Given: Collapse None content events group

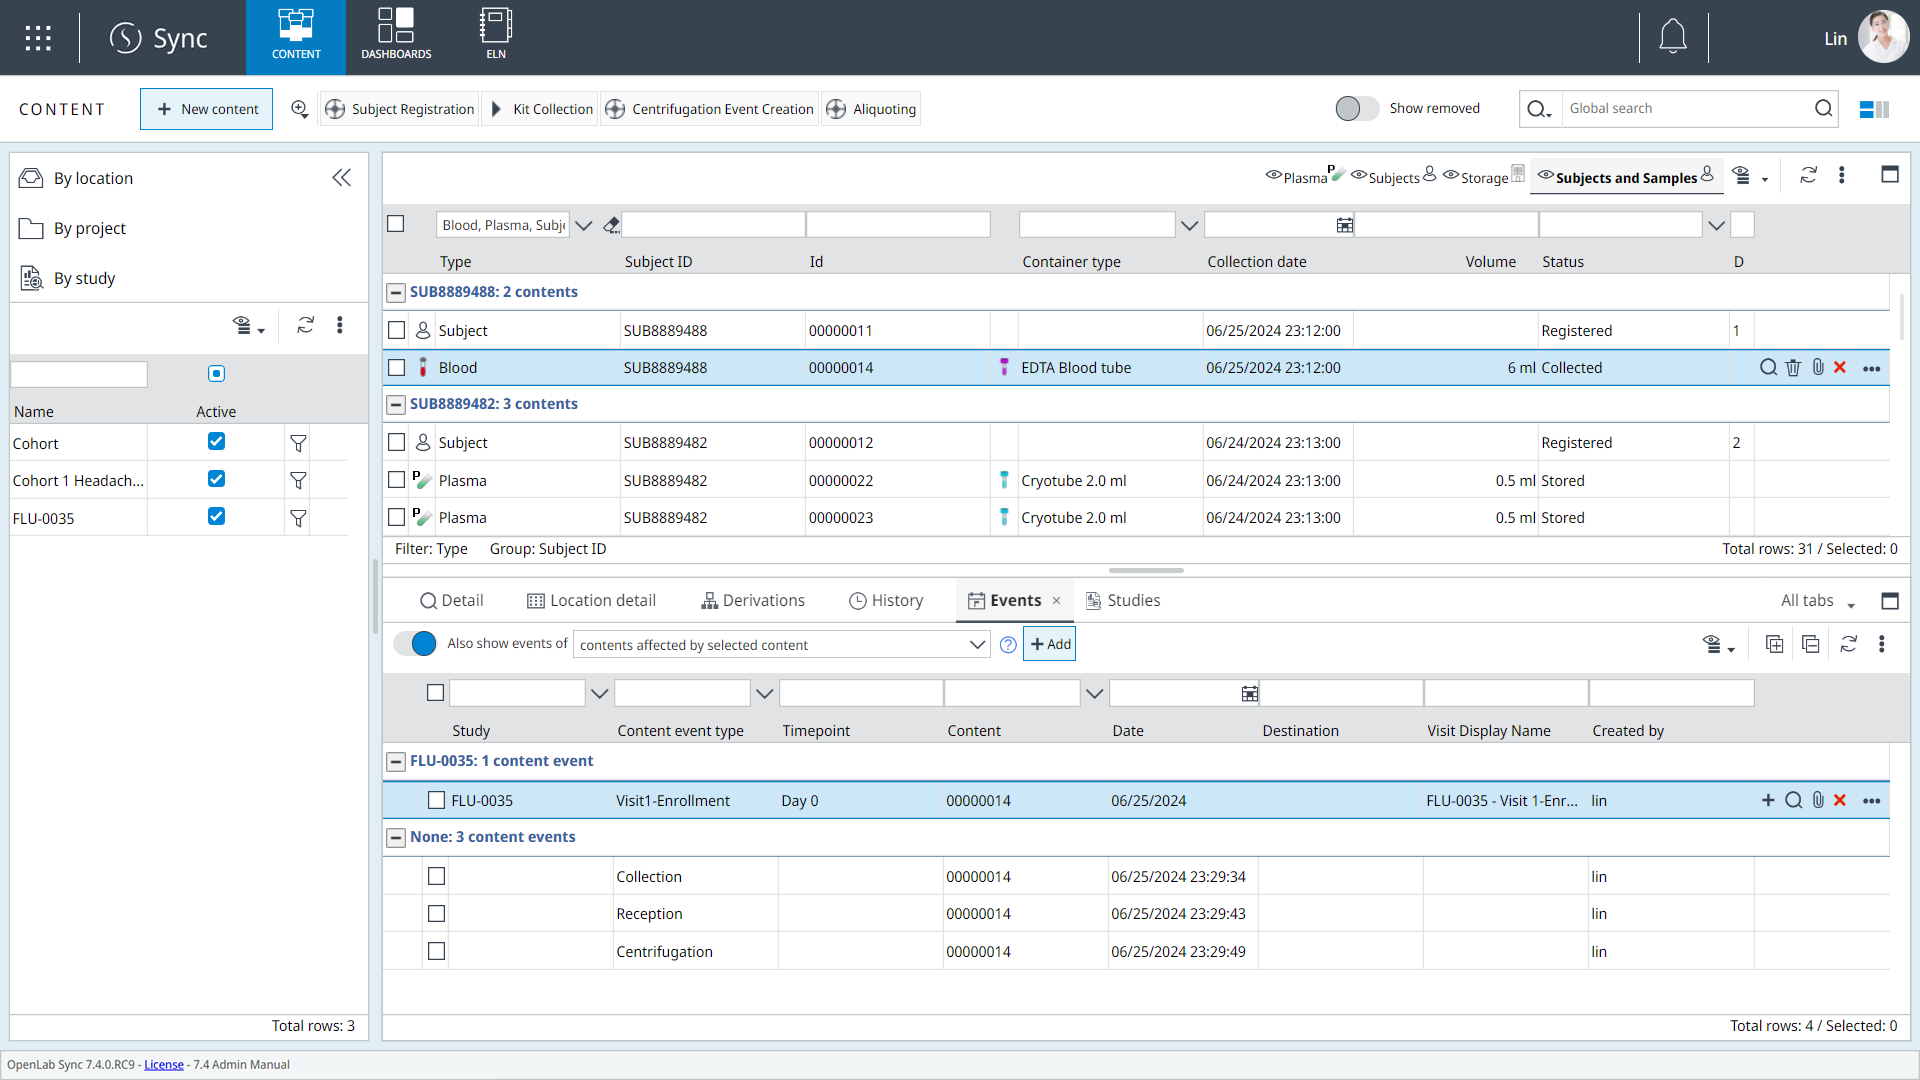Looking at the screenshot, I should click(x=396, y=837).
